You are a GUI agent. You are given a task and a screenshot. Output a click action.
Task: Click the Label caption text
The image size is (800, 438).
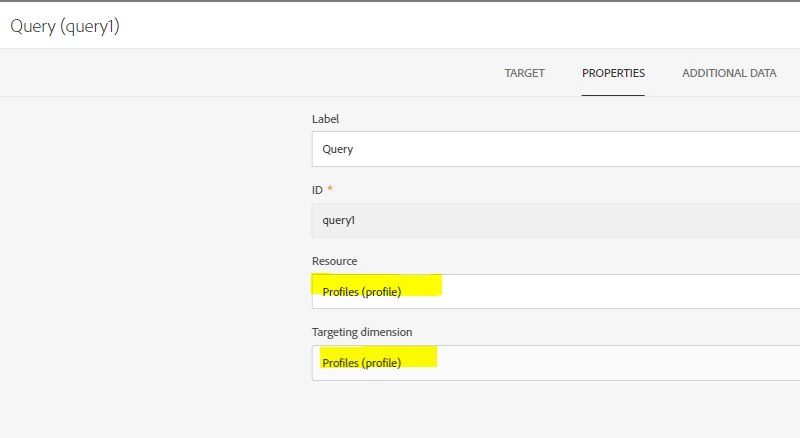(326, 119)
